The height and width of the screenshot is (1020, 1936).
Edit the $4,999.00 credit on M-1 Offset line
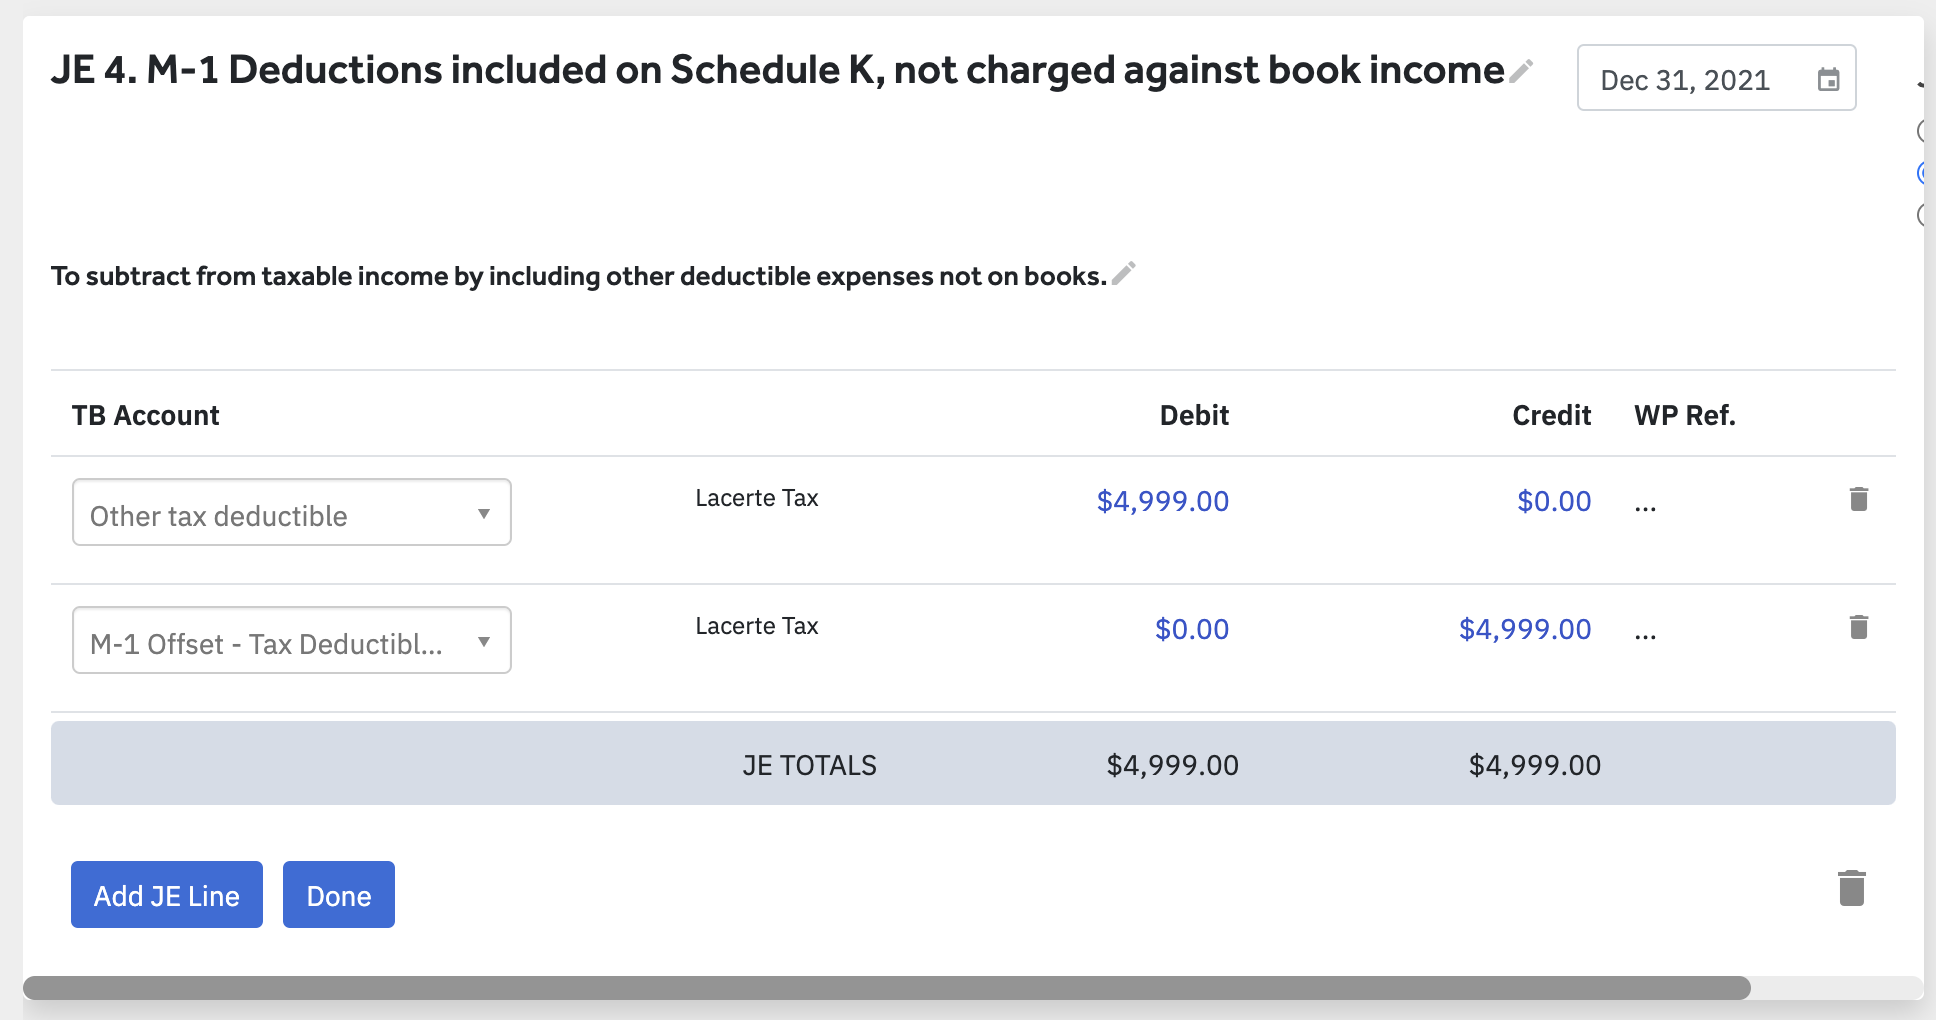pos(1524,629)
